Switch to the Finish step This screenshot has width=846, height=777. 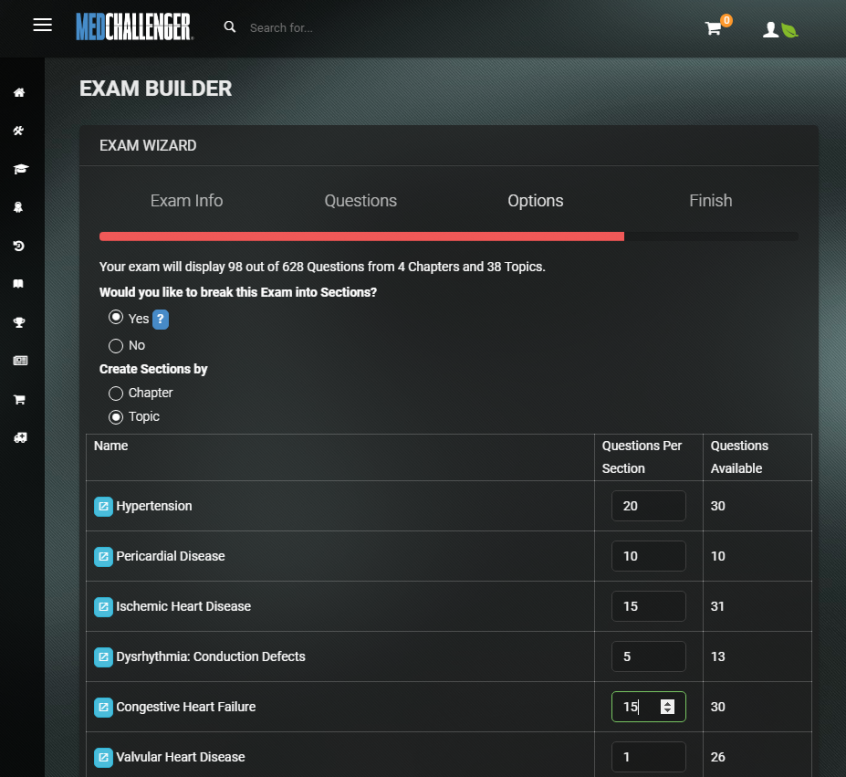click(x=711, y=201)
